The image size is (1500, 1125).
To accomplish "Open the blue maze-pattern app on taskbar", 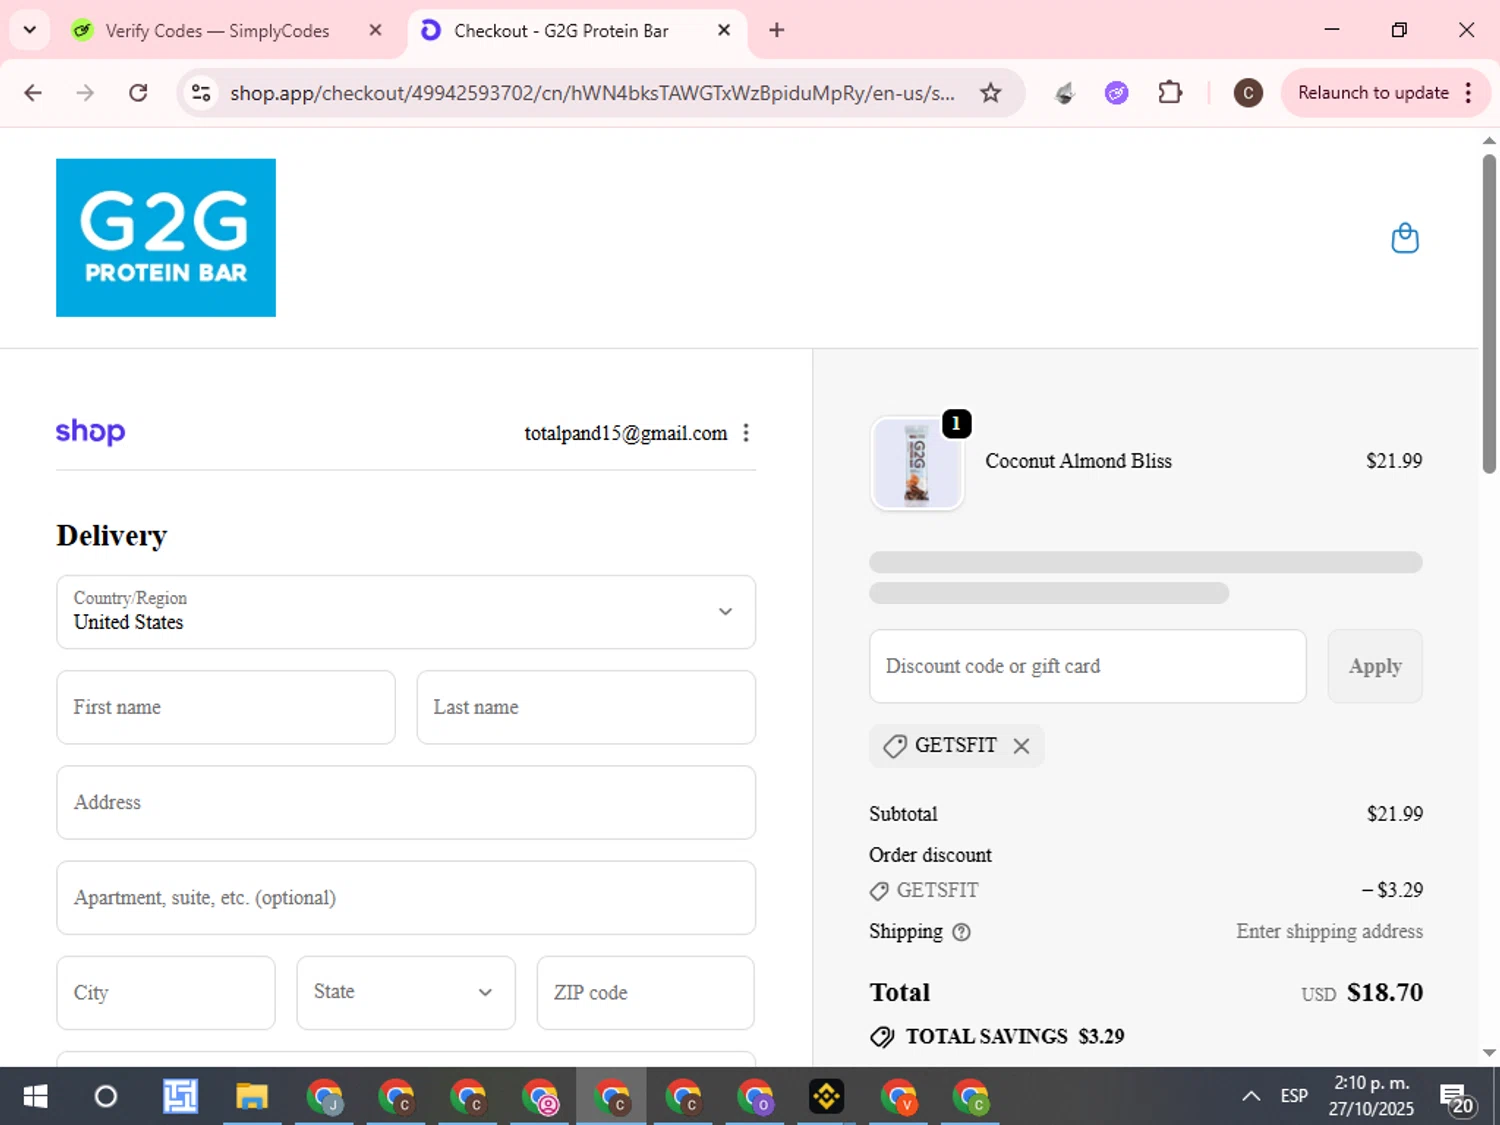I will click(180, 1097).
